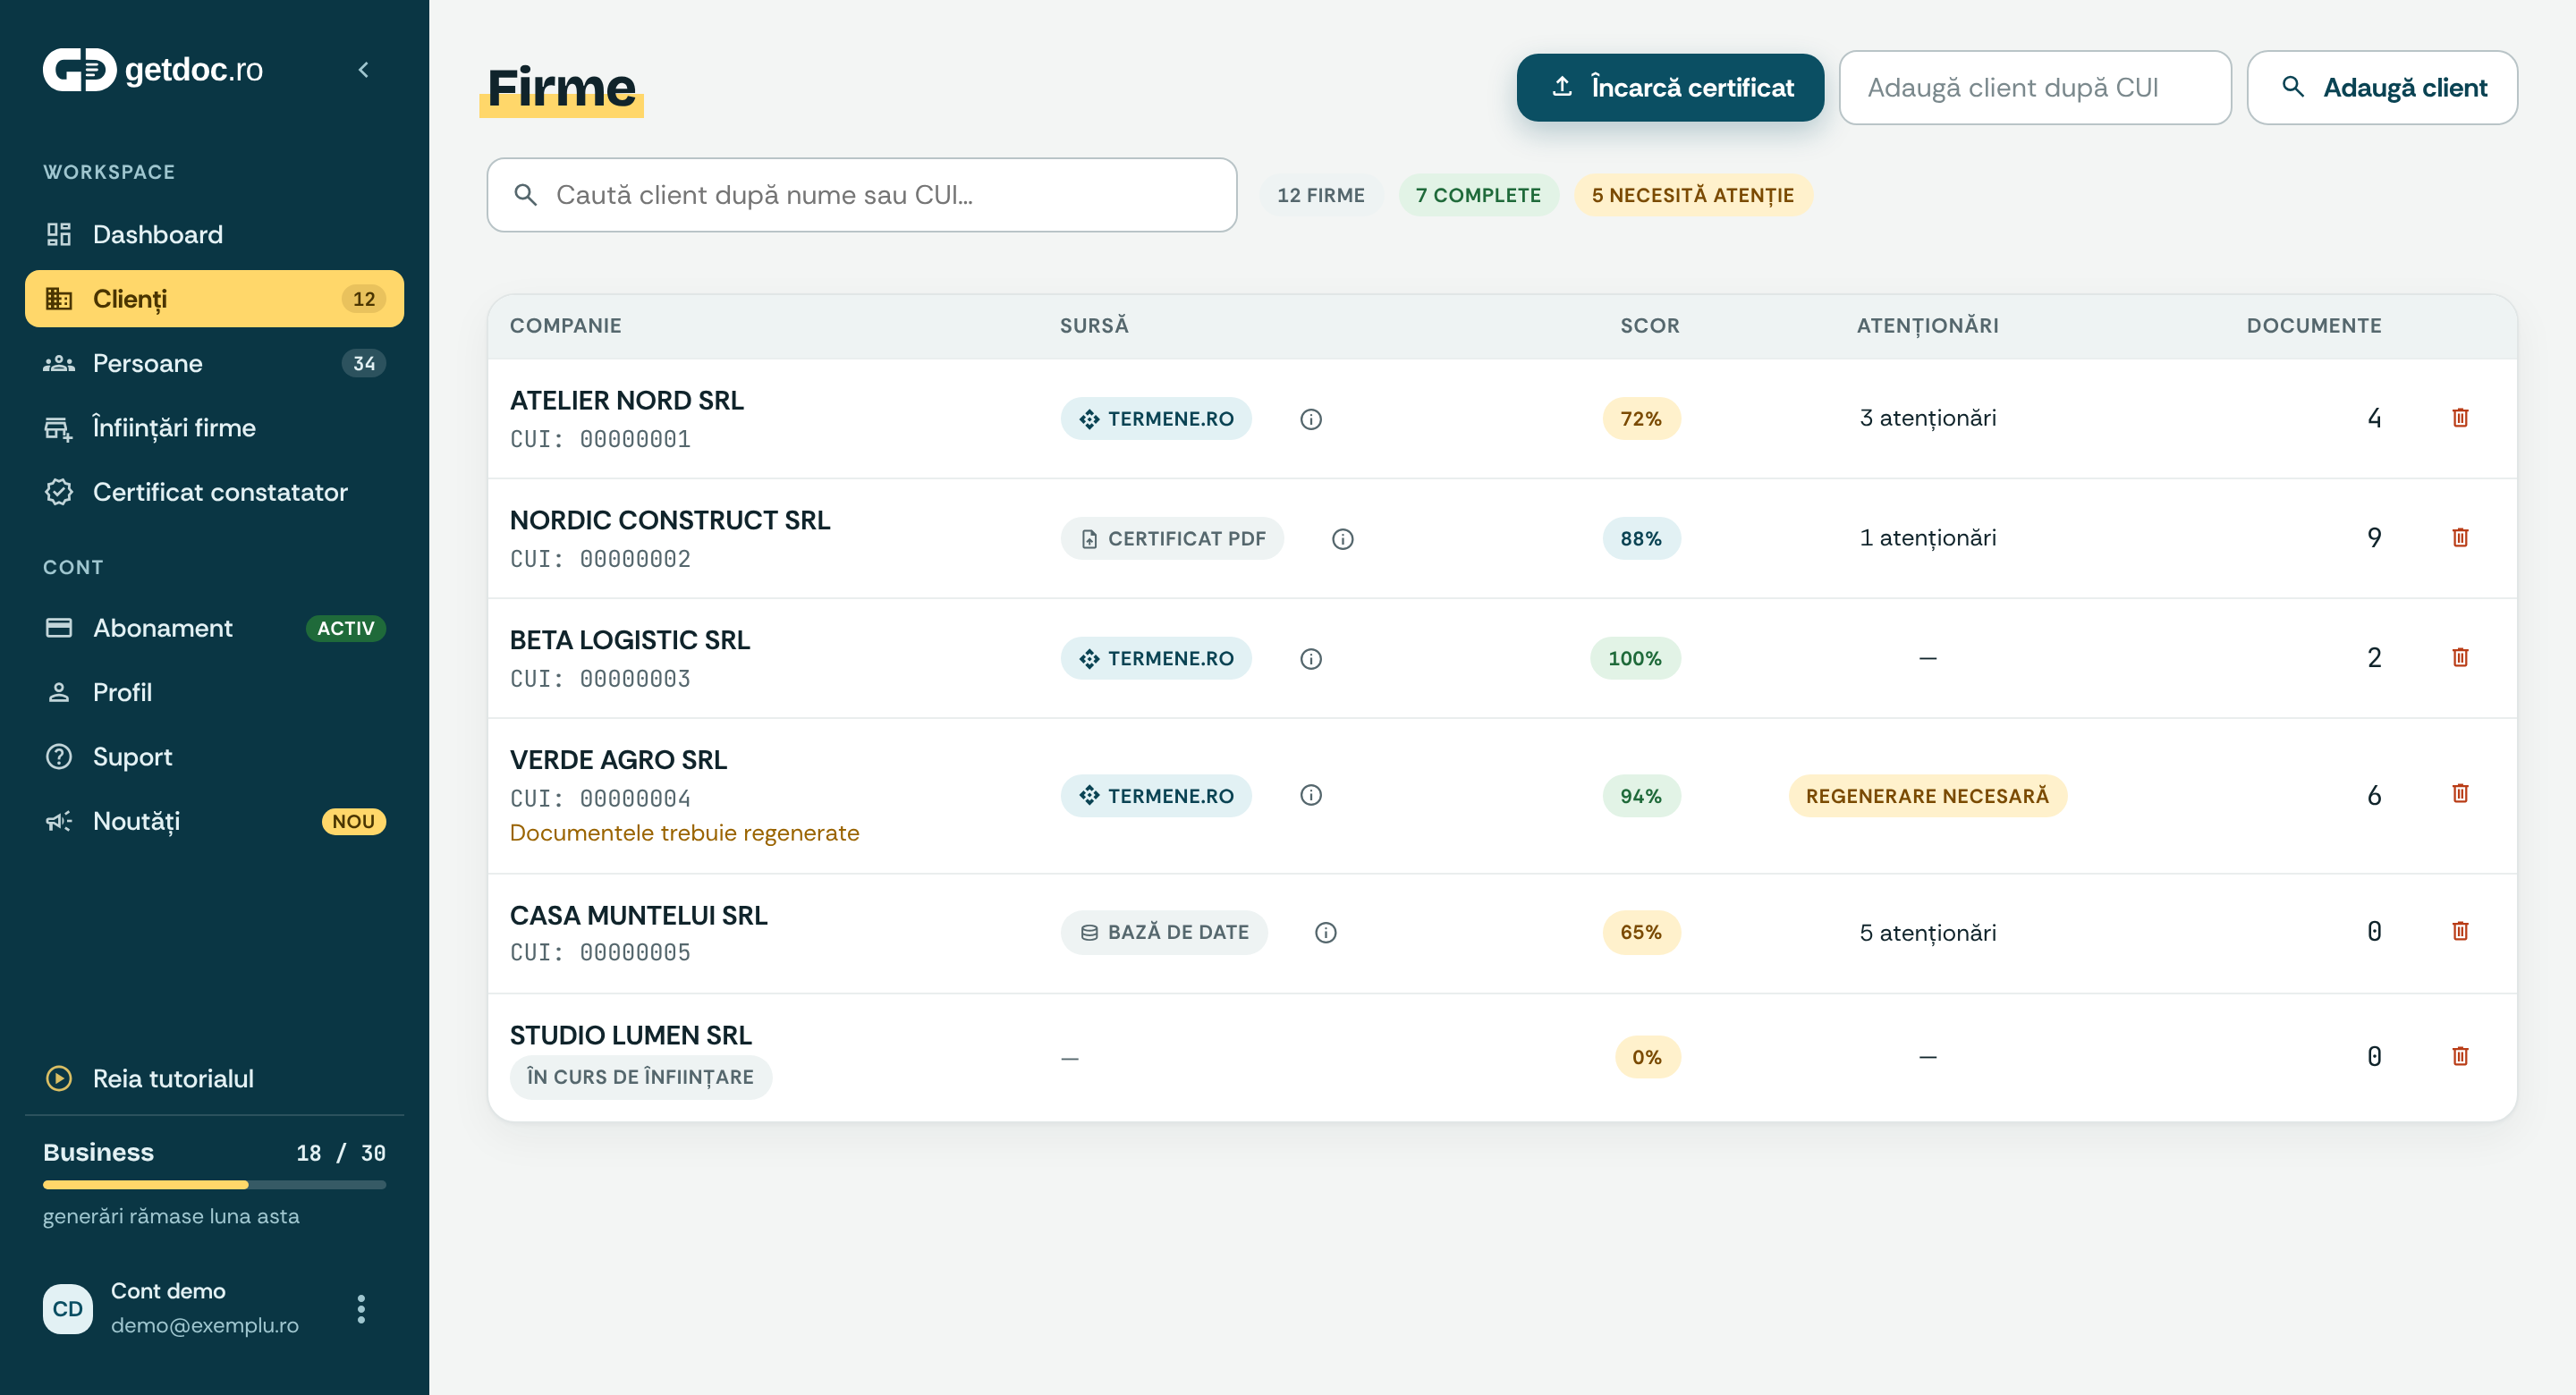Go to Înființări firme
2576x1395 pixels.
tap(214, 428)
